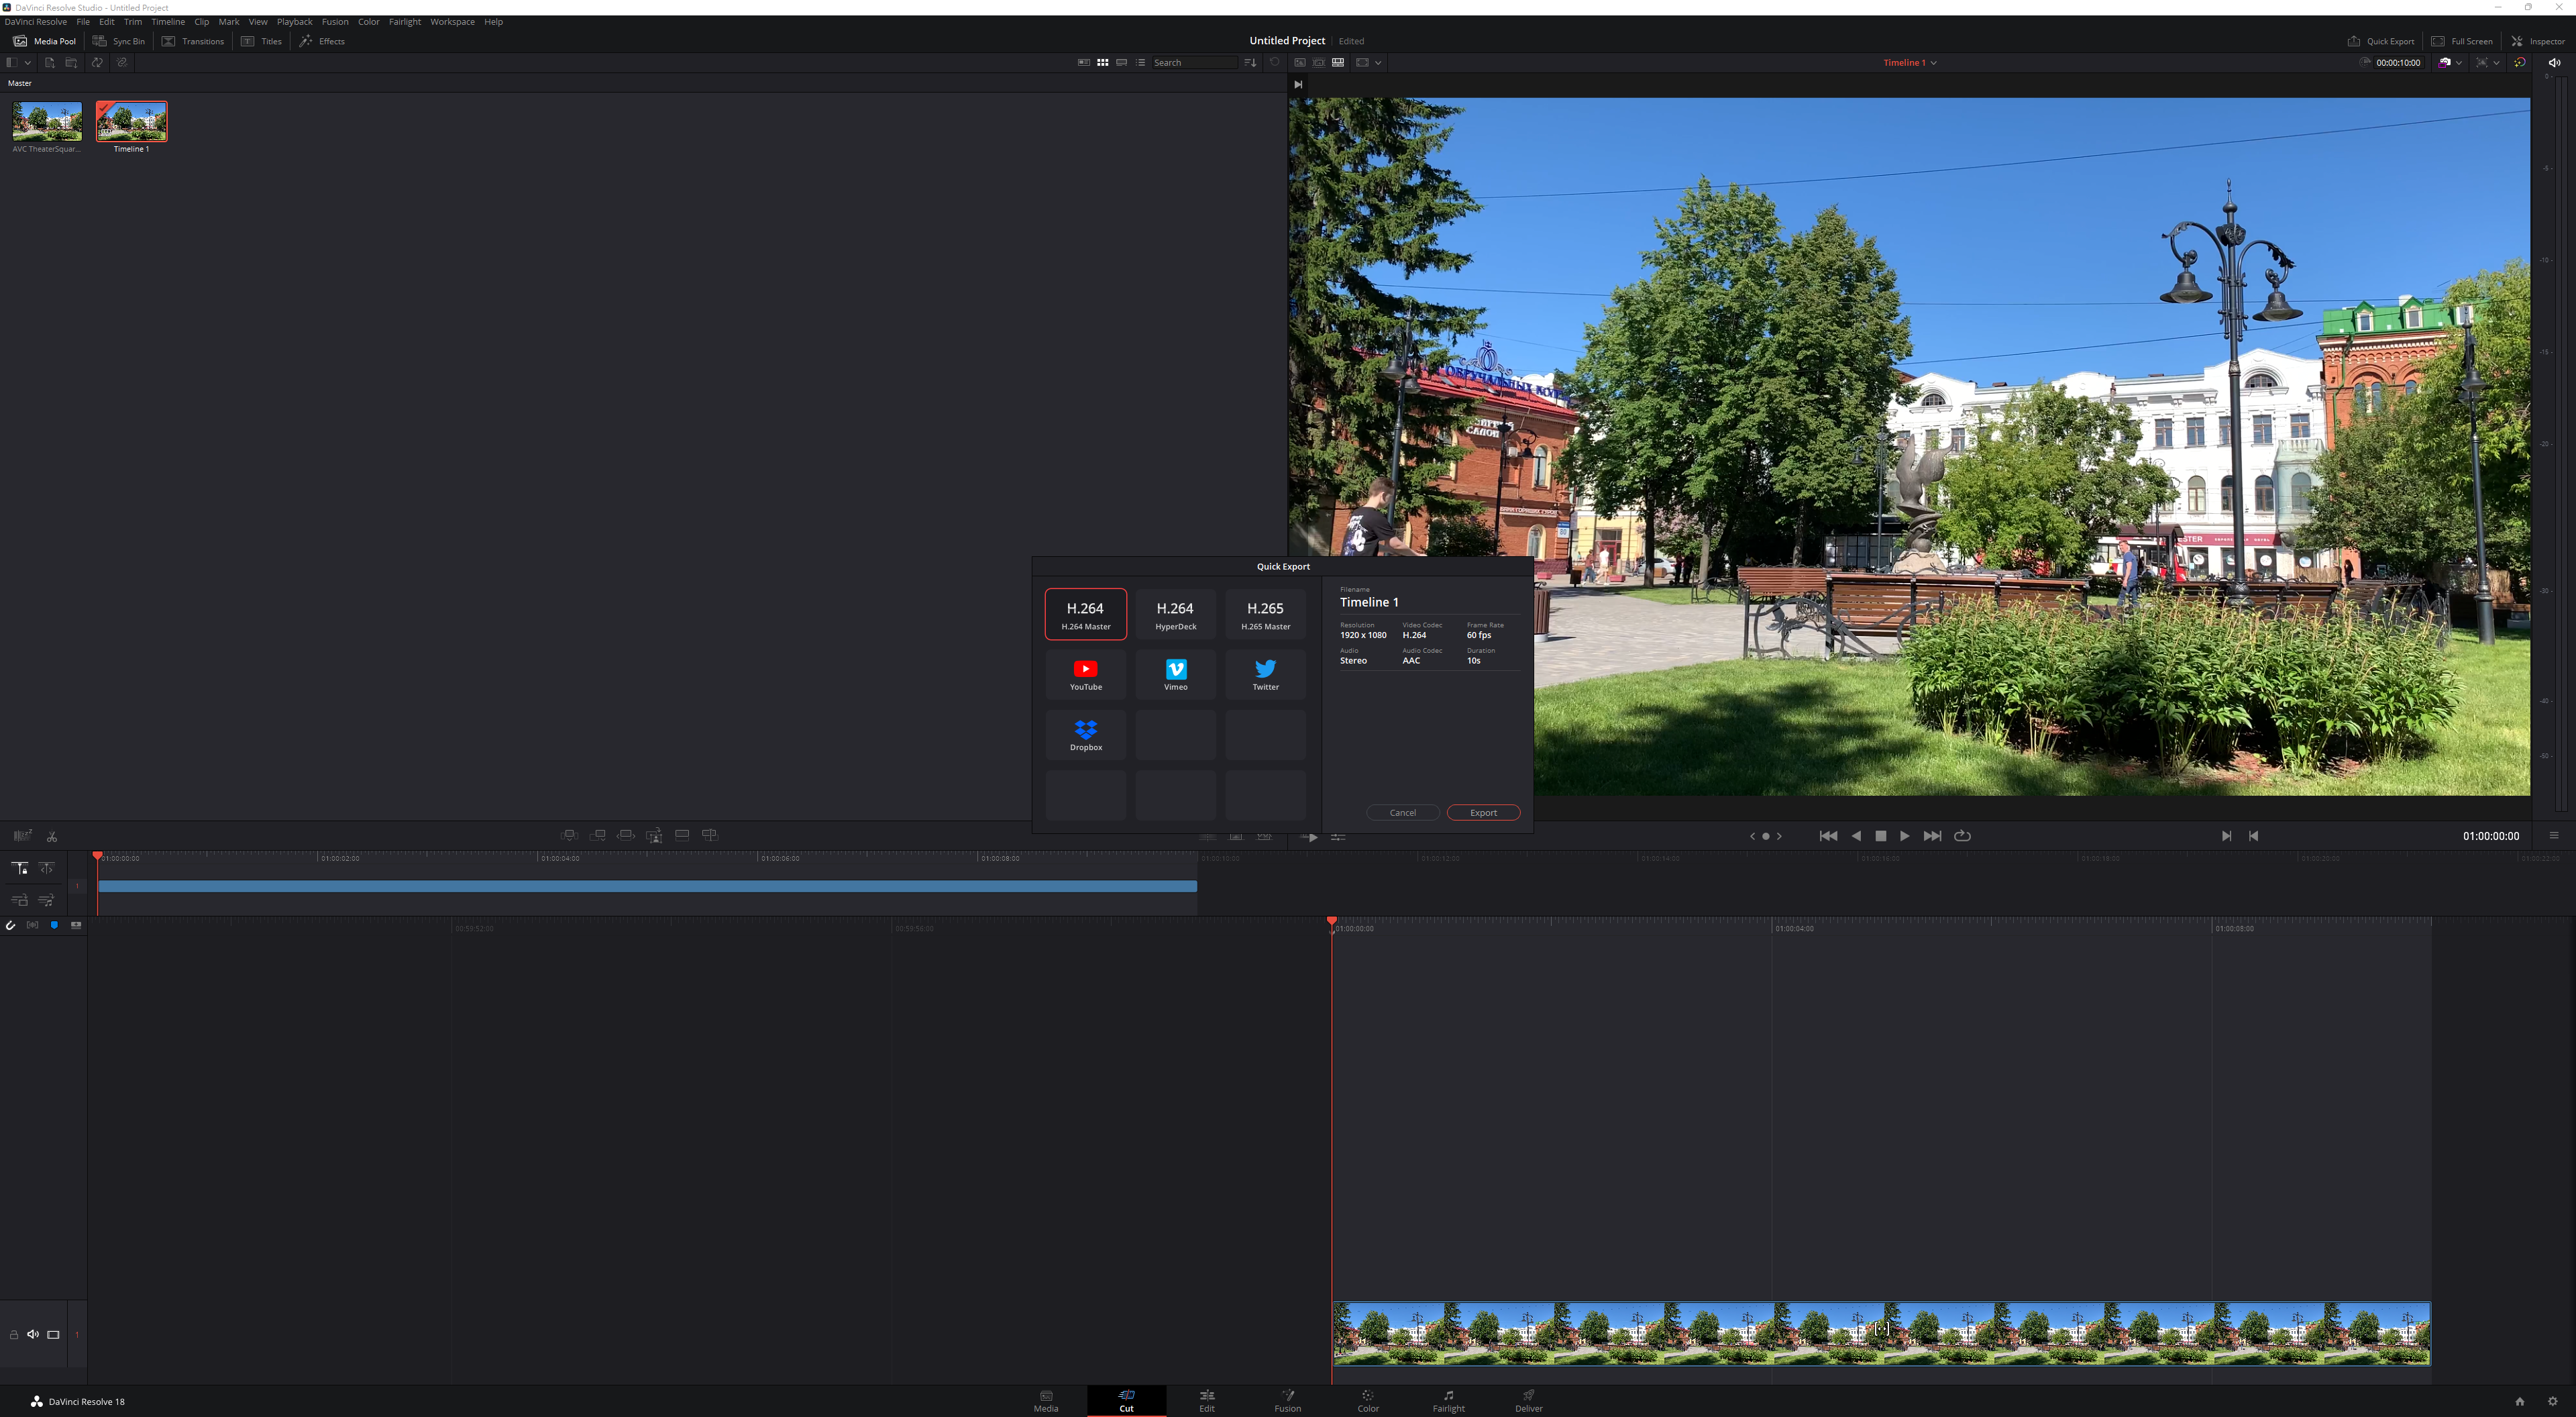Viewport: 2576px width, 1417px height.
Task: Switch to the Fusion page
Action: pyautogui.click(x=1288, y=1401)
